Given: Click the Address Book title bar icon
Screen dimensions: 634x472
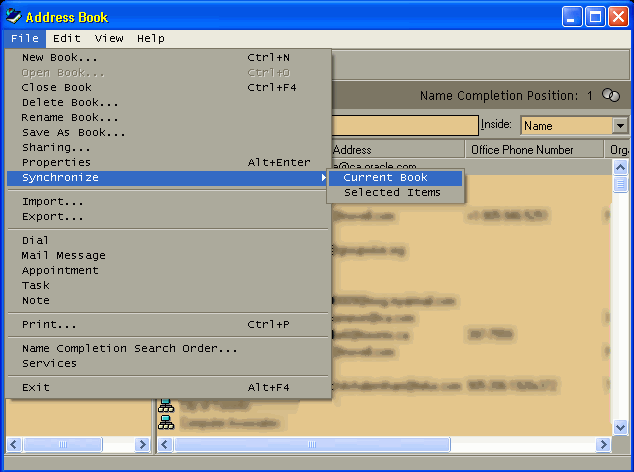Looking at the screenshot, I should click(14, 17).
